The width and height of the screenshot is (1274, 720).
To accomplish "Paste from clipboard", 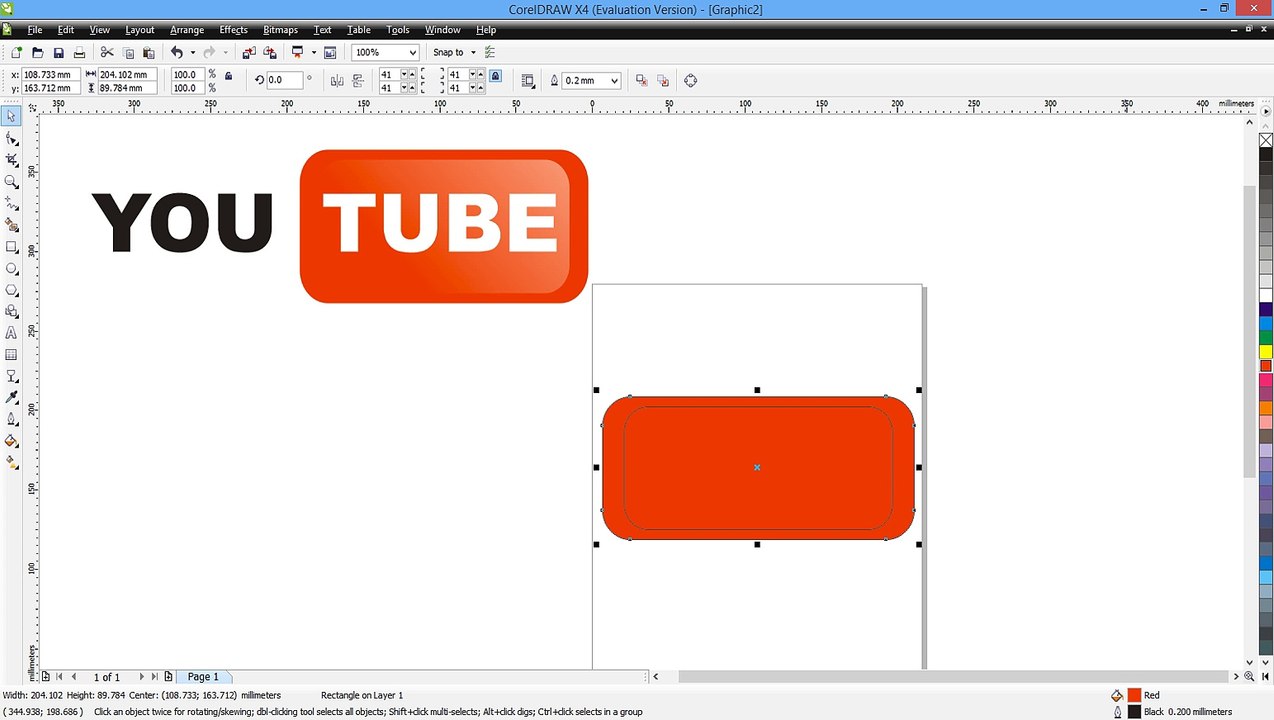I will tap(149, 52).
